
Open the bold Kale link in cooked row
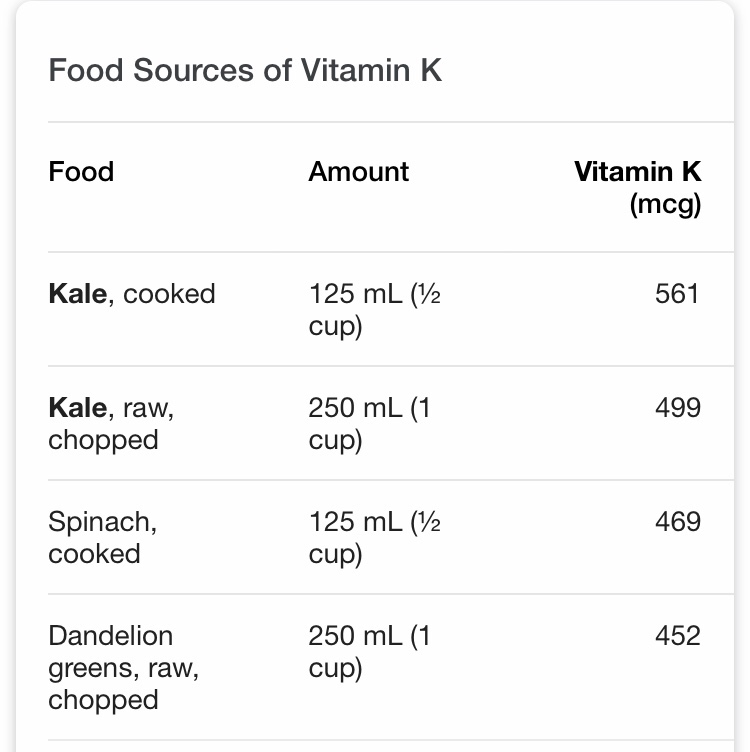click(x=77, y=294)
